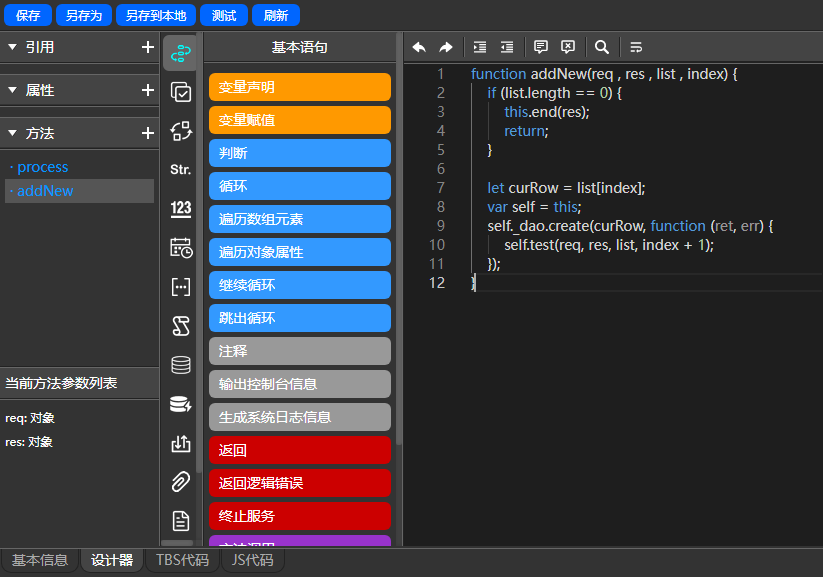Click the 另存为 button
Image resolution: width=823 pixels, height=577 pixels.
tap(83, 15)
